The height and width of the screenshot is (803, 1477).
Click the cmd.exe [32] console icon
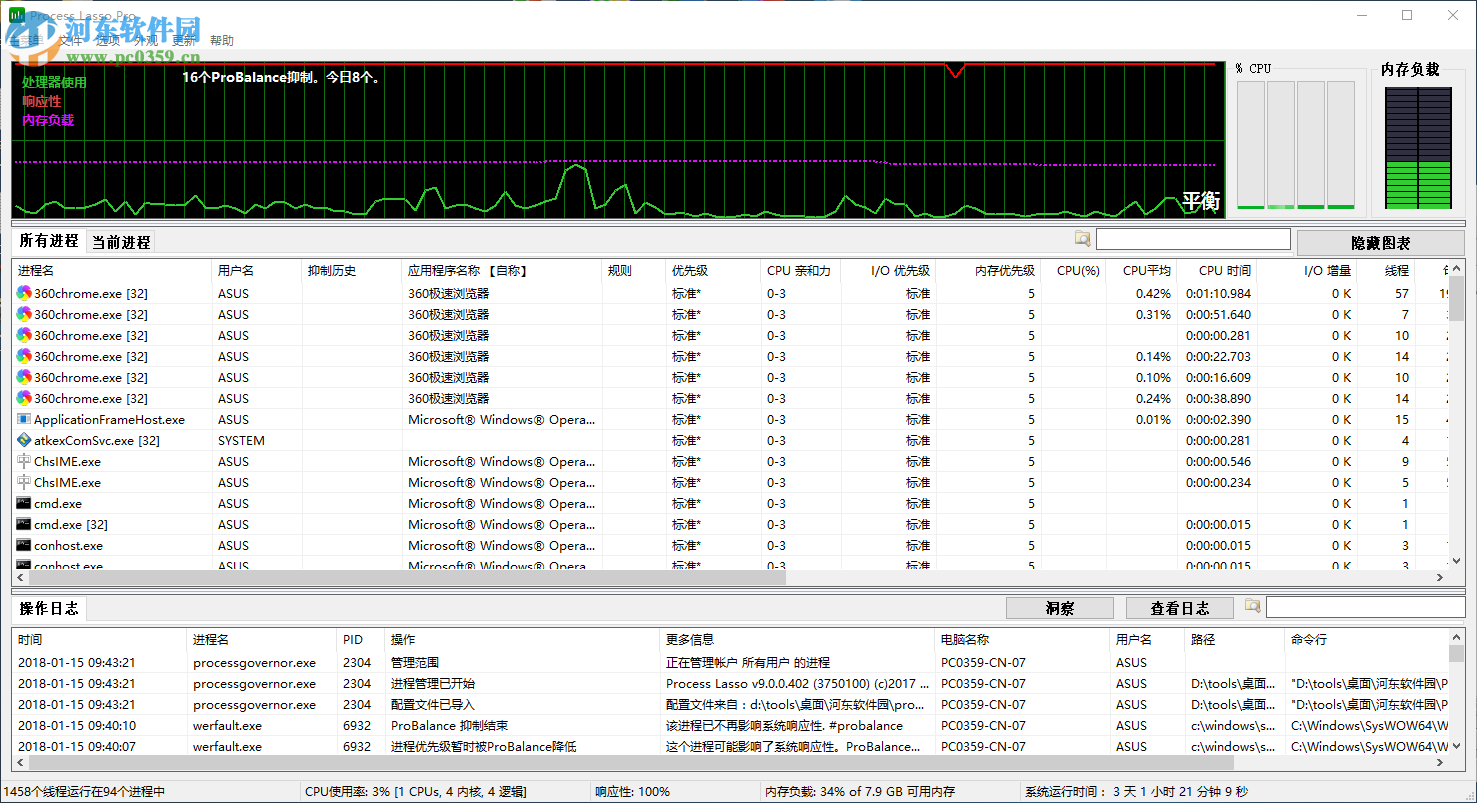click(x=24, y=525)
